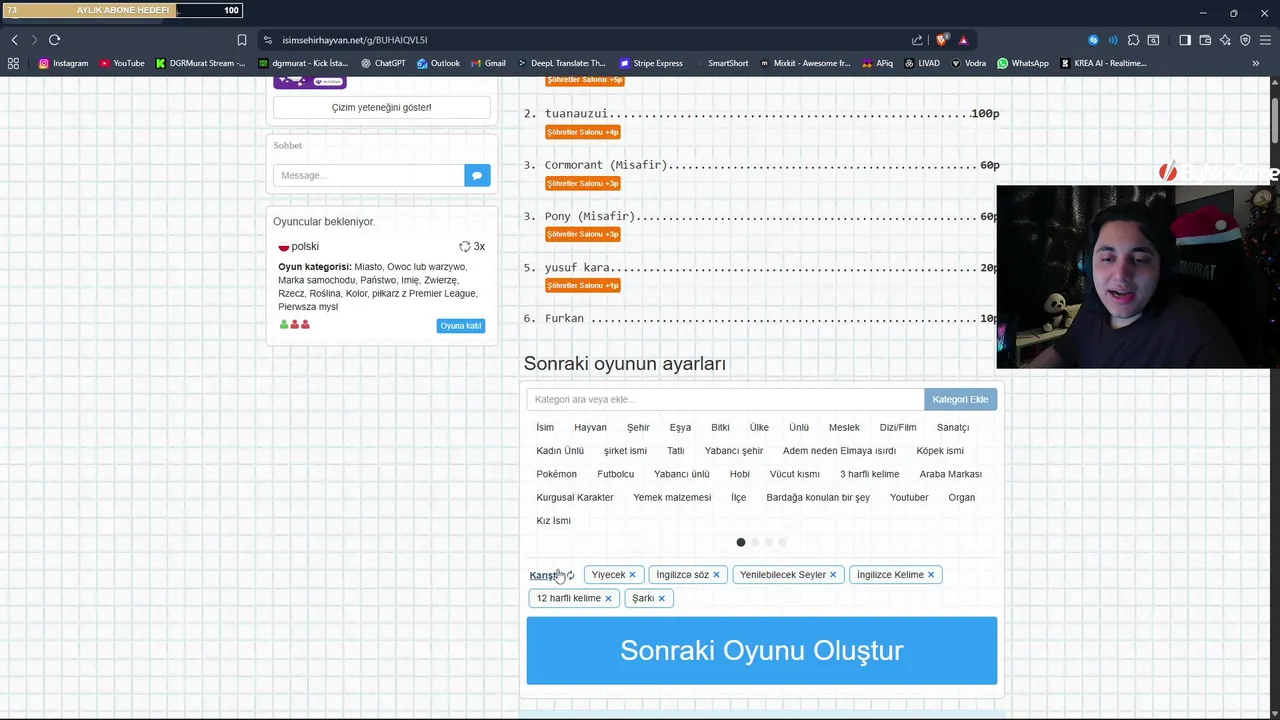Remove the 12 harfli kelime tag
The image size is (1280, 720).
pos(608,598)
